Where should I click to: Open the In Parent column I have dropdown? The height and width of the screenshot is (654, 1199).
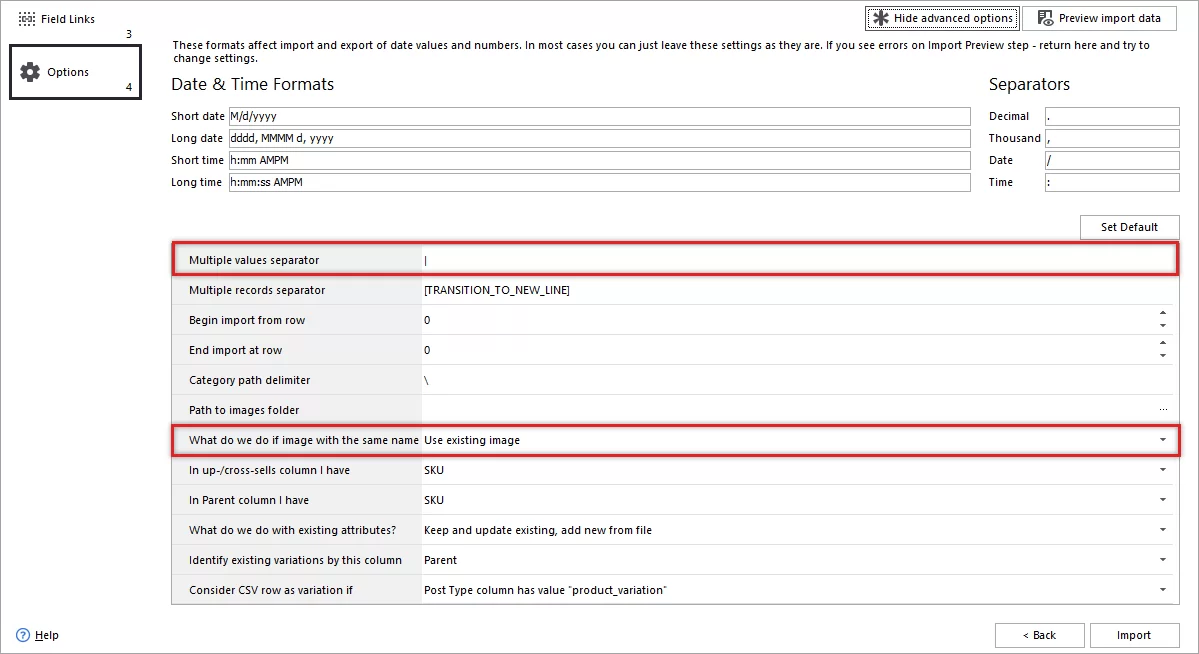click(1162, 500)
